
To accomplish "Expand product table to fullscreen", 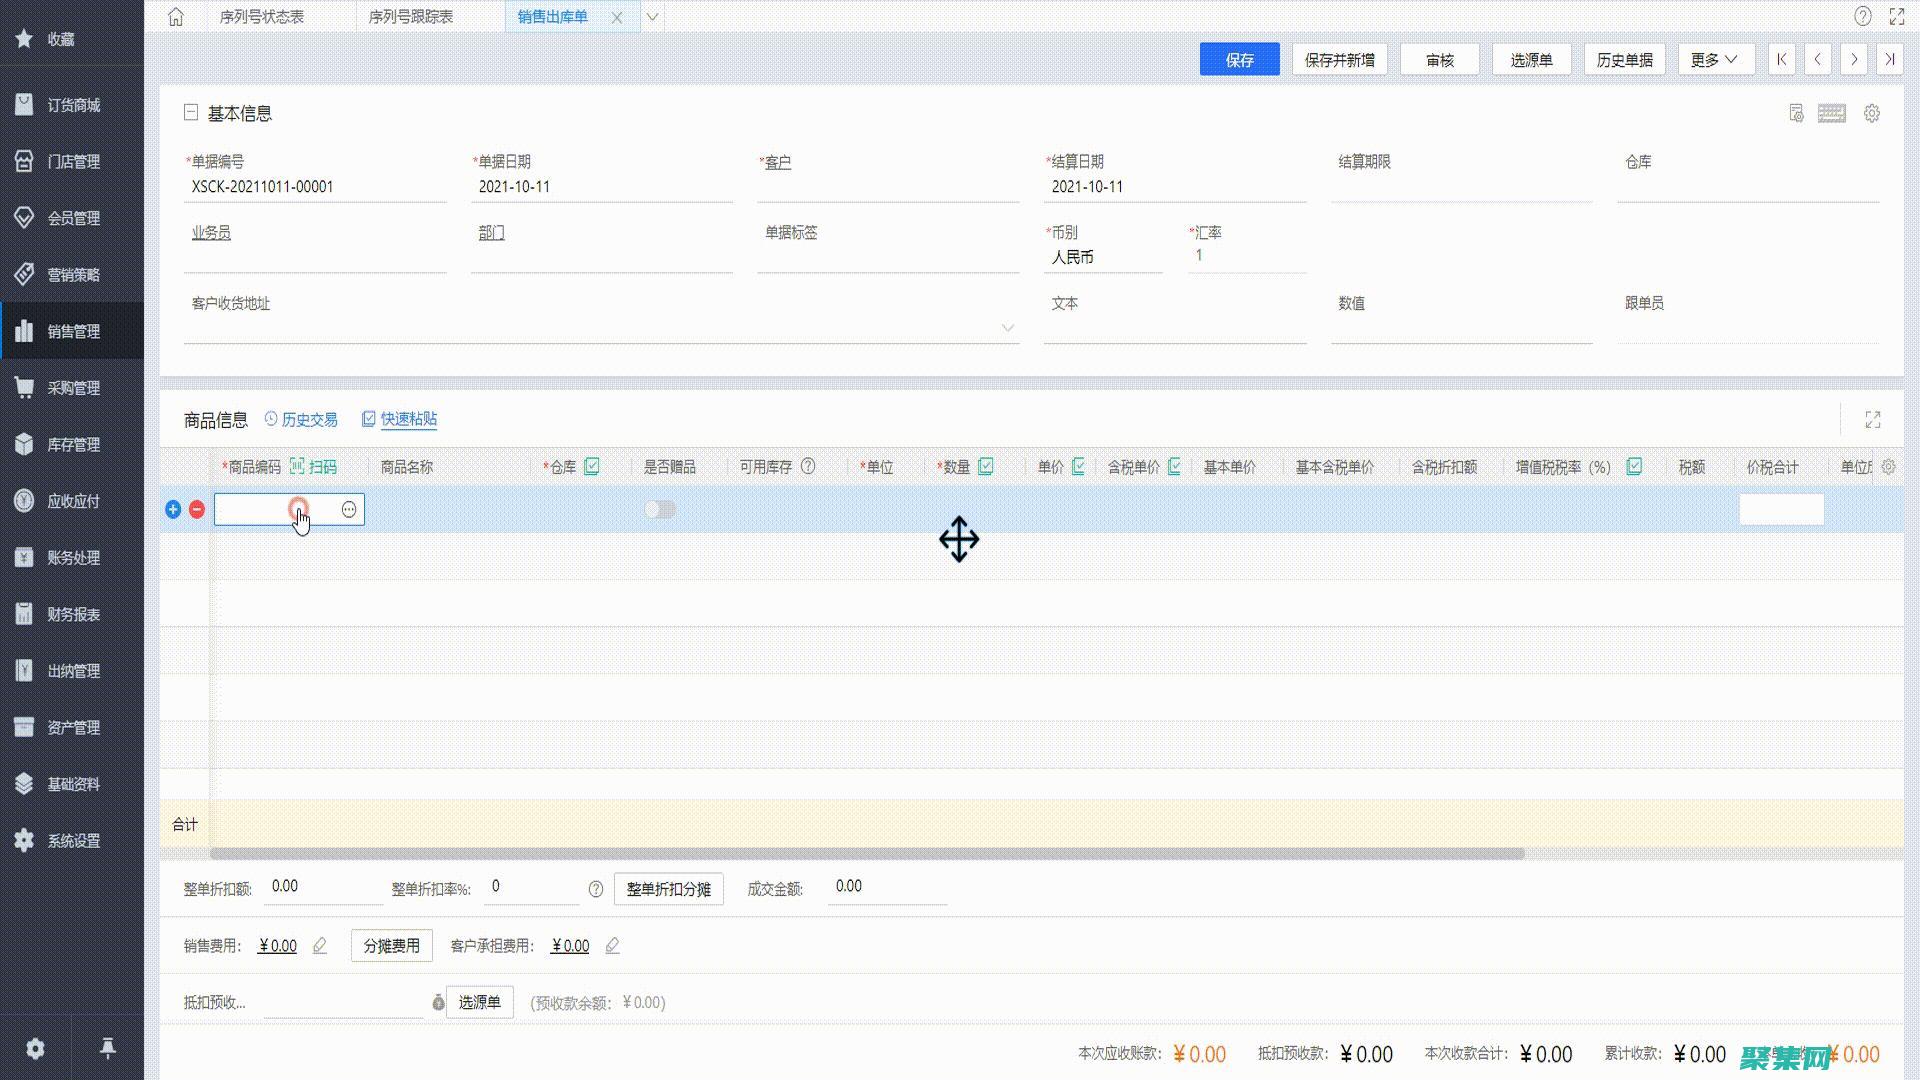I will [x=1872, y=420].
